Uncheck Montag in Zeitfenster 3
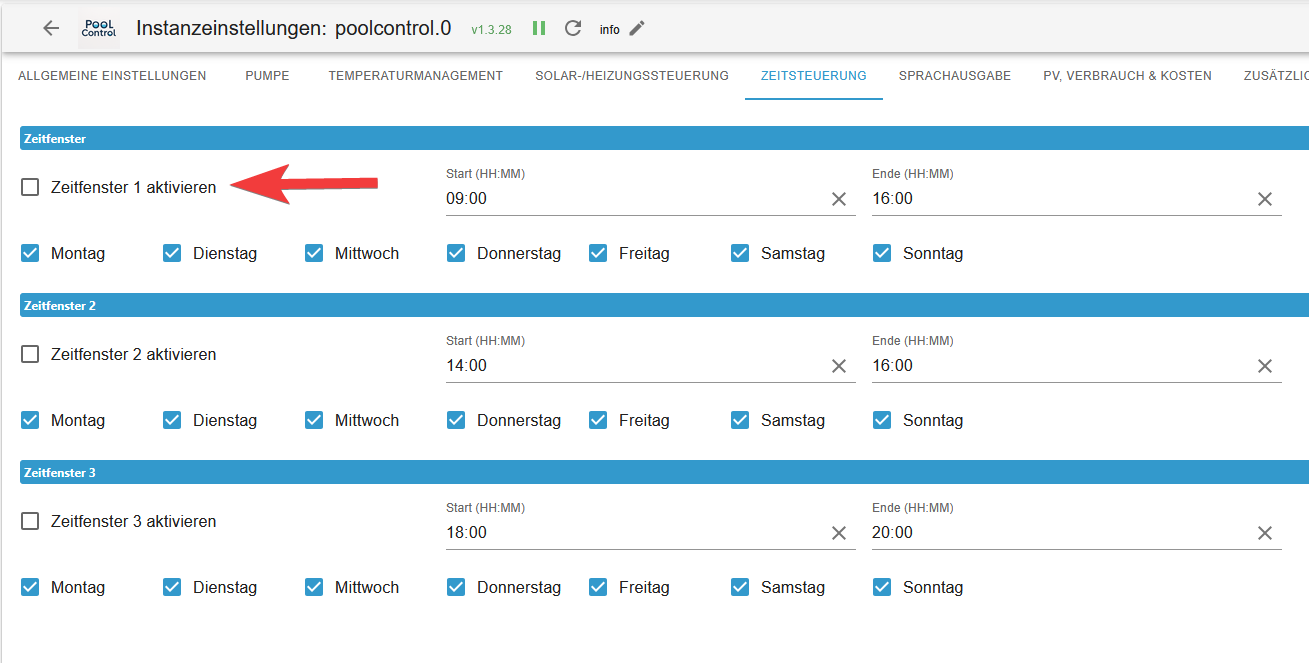The image size is (1309, 663). point(30,587)
